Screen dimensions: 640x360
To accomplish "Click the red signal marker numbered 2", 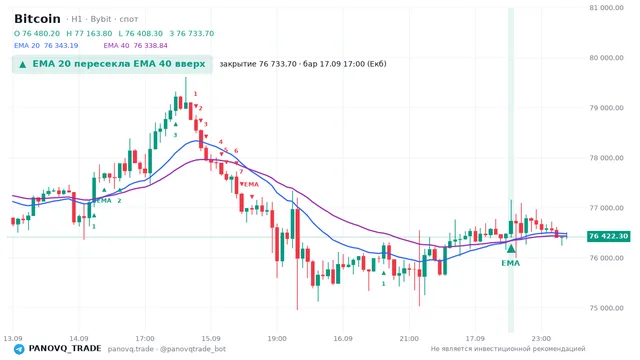I will (x=200, y=108).
